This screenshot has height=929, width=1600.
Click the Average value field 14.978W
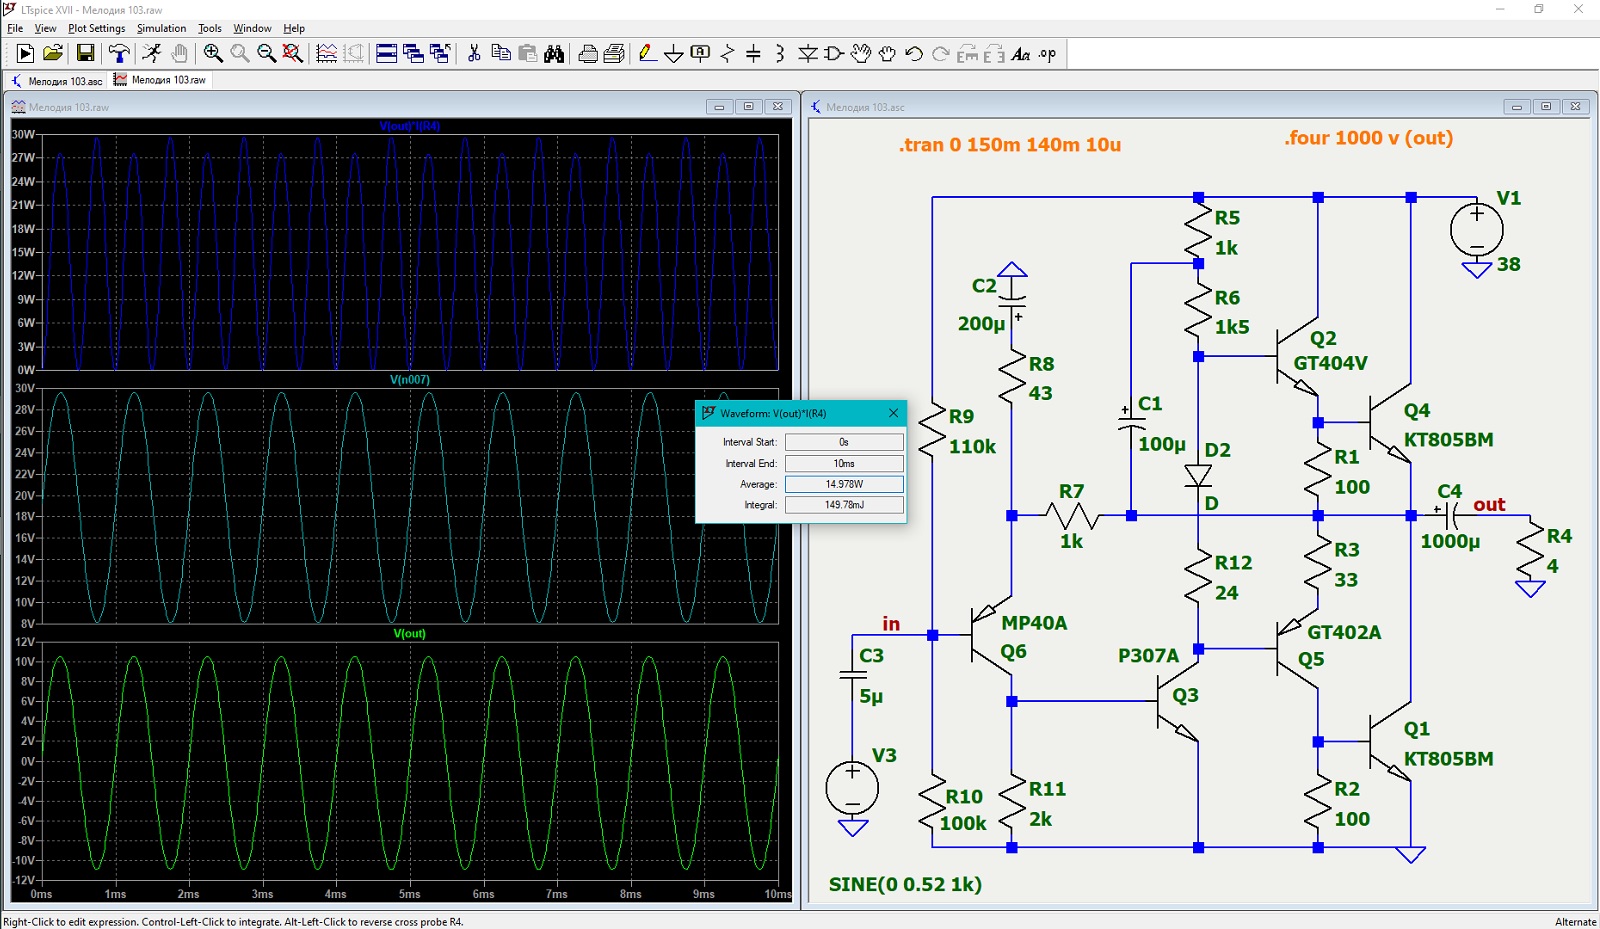pos(844,484)
